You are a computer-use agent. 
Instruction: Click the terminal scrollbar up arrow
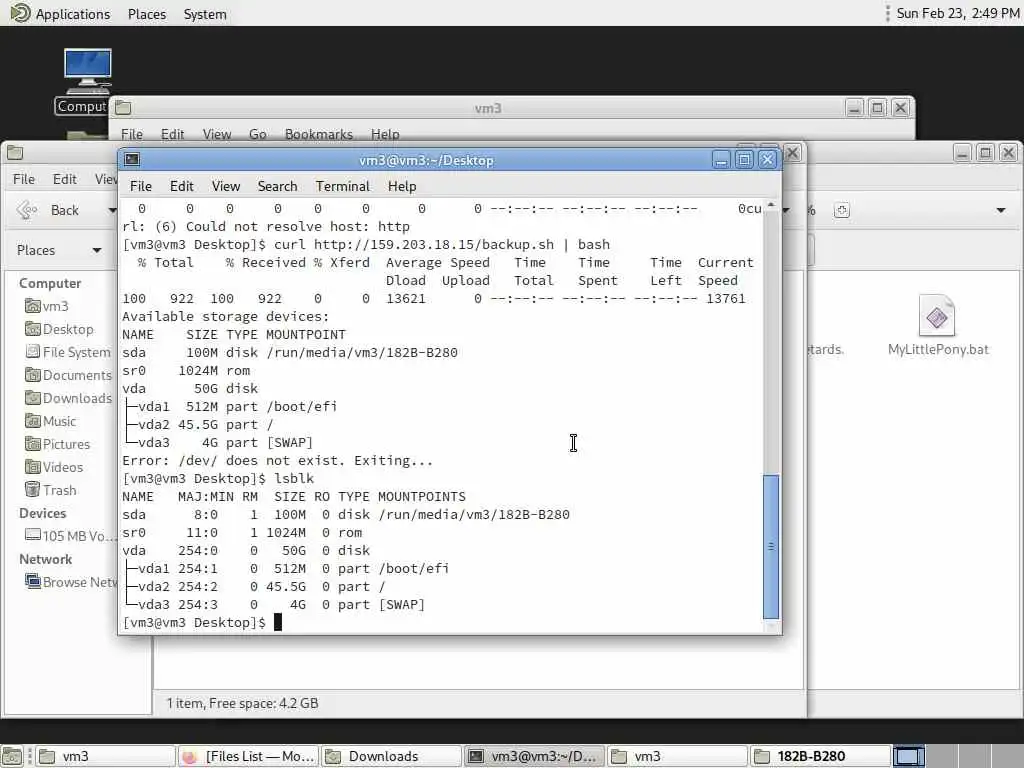tap(771, 205)
